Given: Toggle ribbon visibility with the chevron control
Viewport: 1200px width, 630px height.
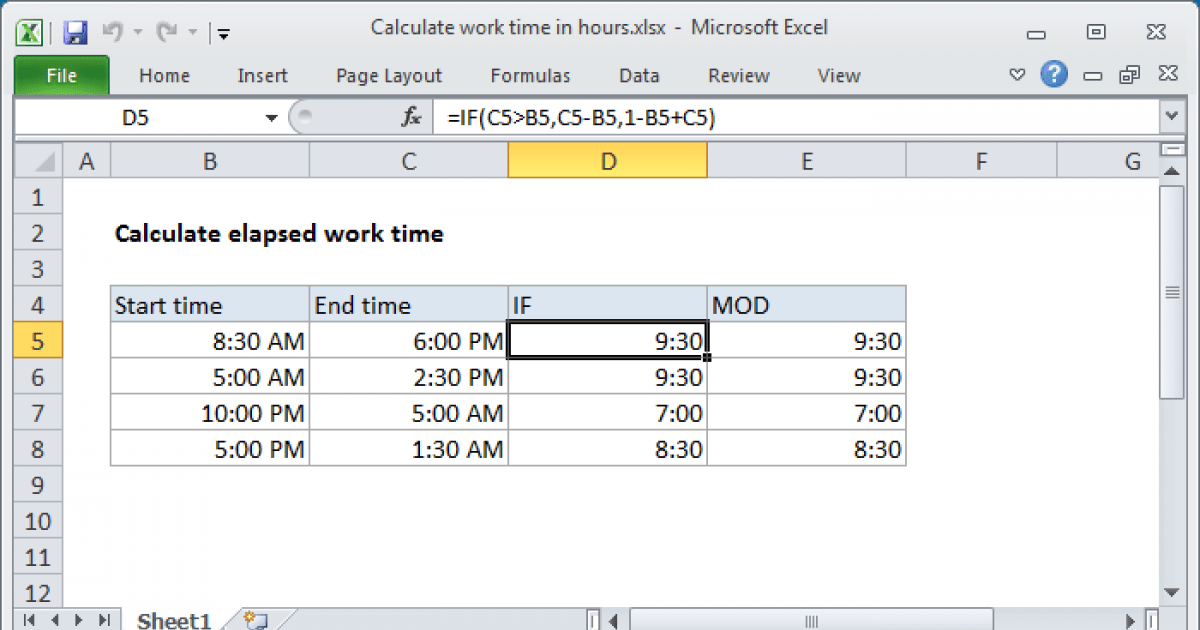Looking at the screenshot, I should click(1017, 74).
